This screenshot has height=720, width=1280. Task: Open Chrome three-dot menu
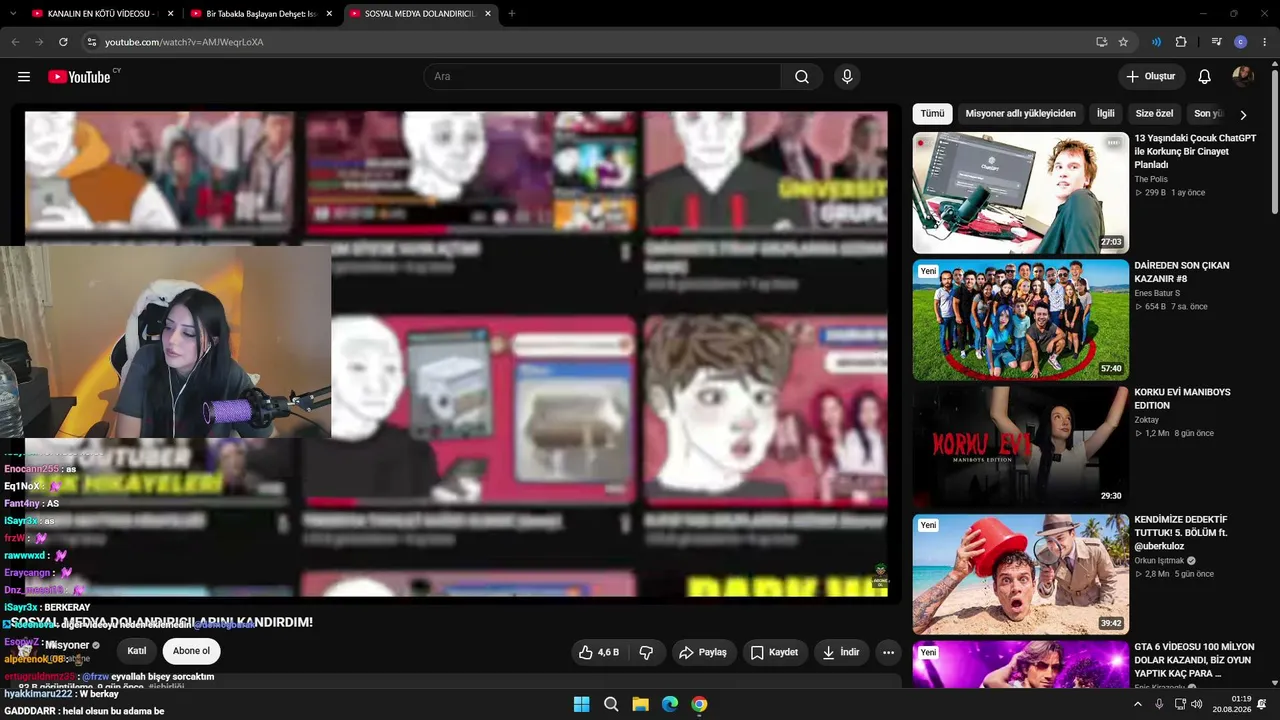[1265, 42]
